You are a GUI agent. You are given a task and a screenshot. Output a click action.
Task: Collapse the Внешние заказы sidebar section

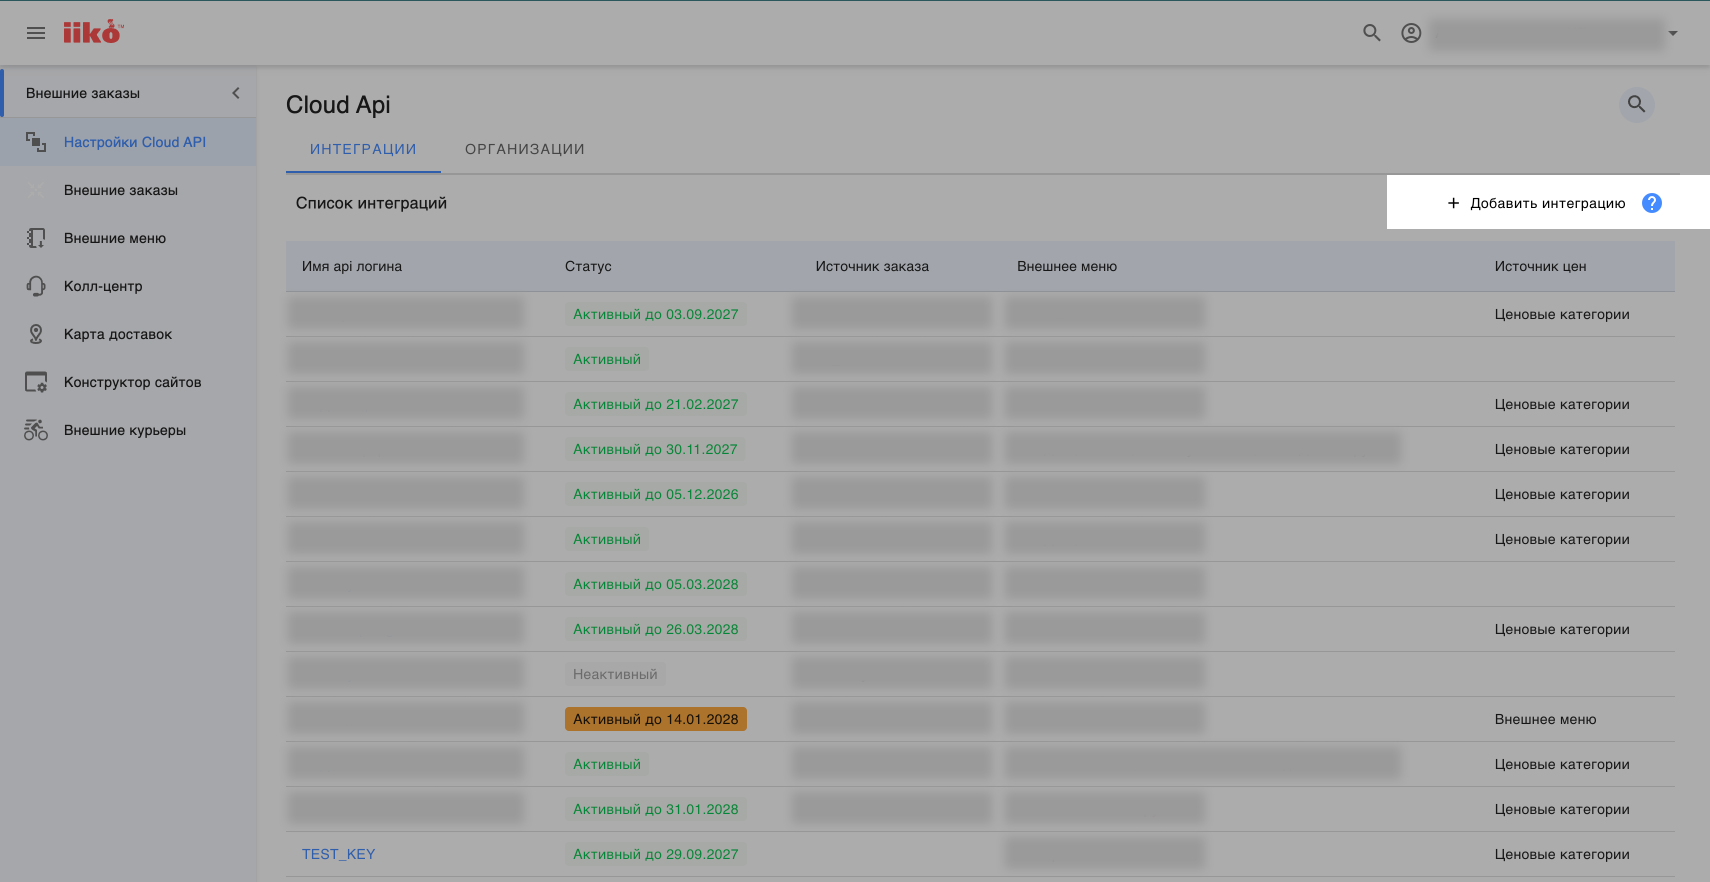[x=236, y=93]
